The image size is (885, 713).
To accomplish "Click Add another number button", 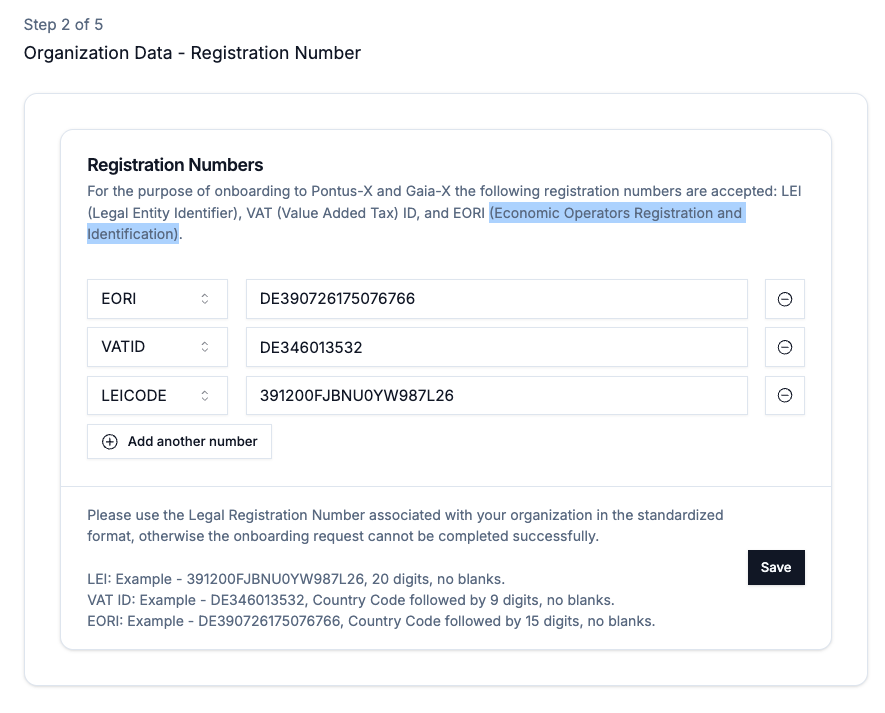I will point(180,441).
